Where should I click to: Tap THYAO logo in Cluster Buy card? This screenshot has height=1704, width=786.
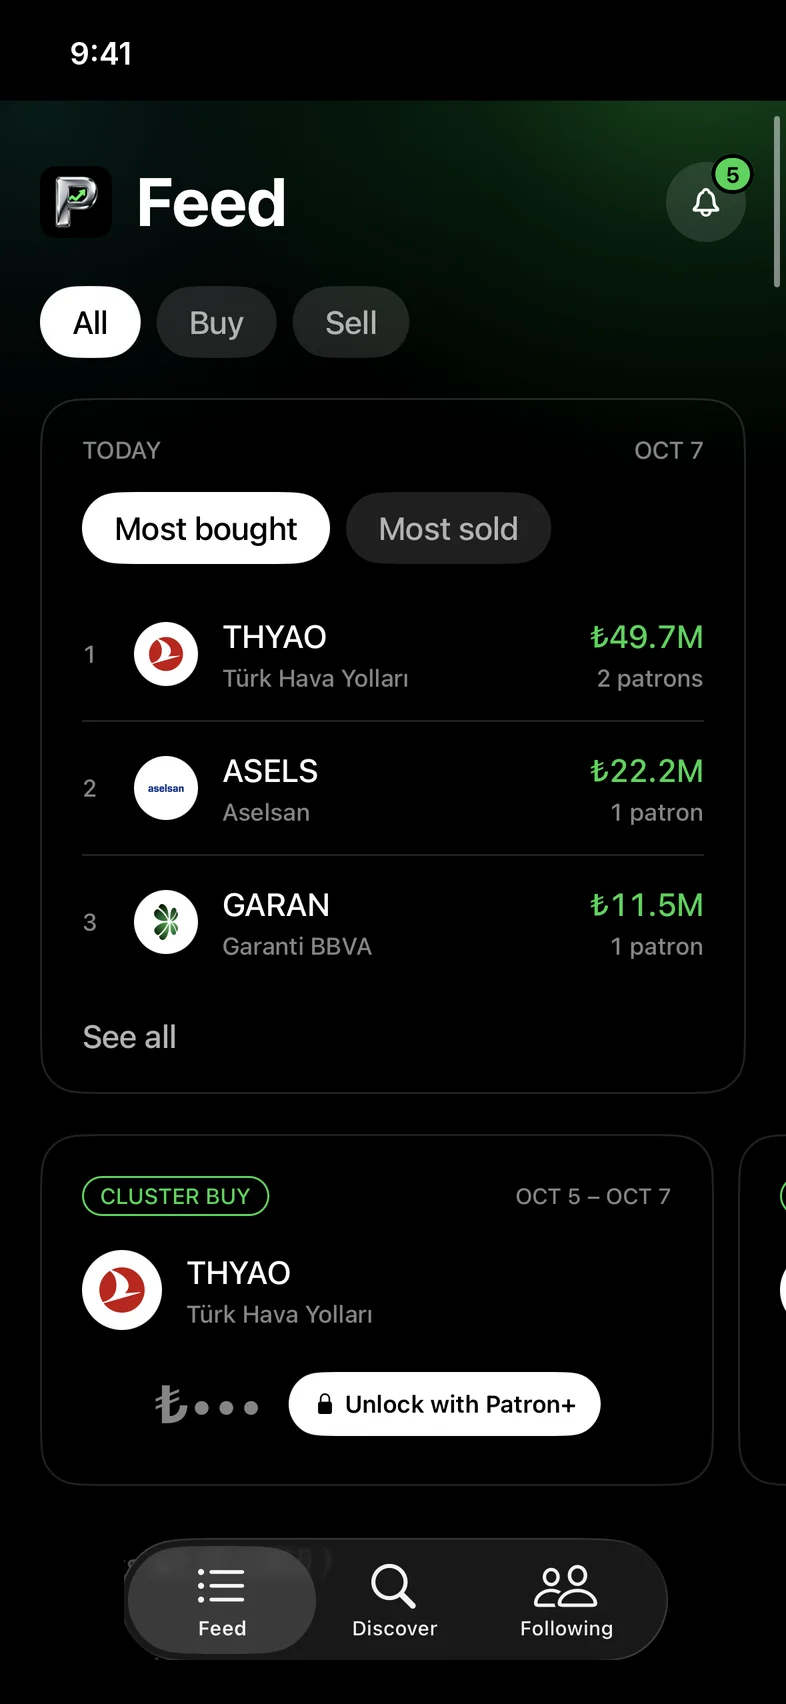[122, 1290]
